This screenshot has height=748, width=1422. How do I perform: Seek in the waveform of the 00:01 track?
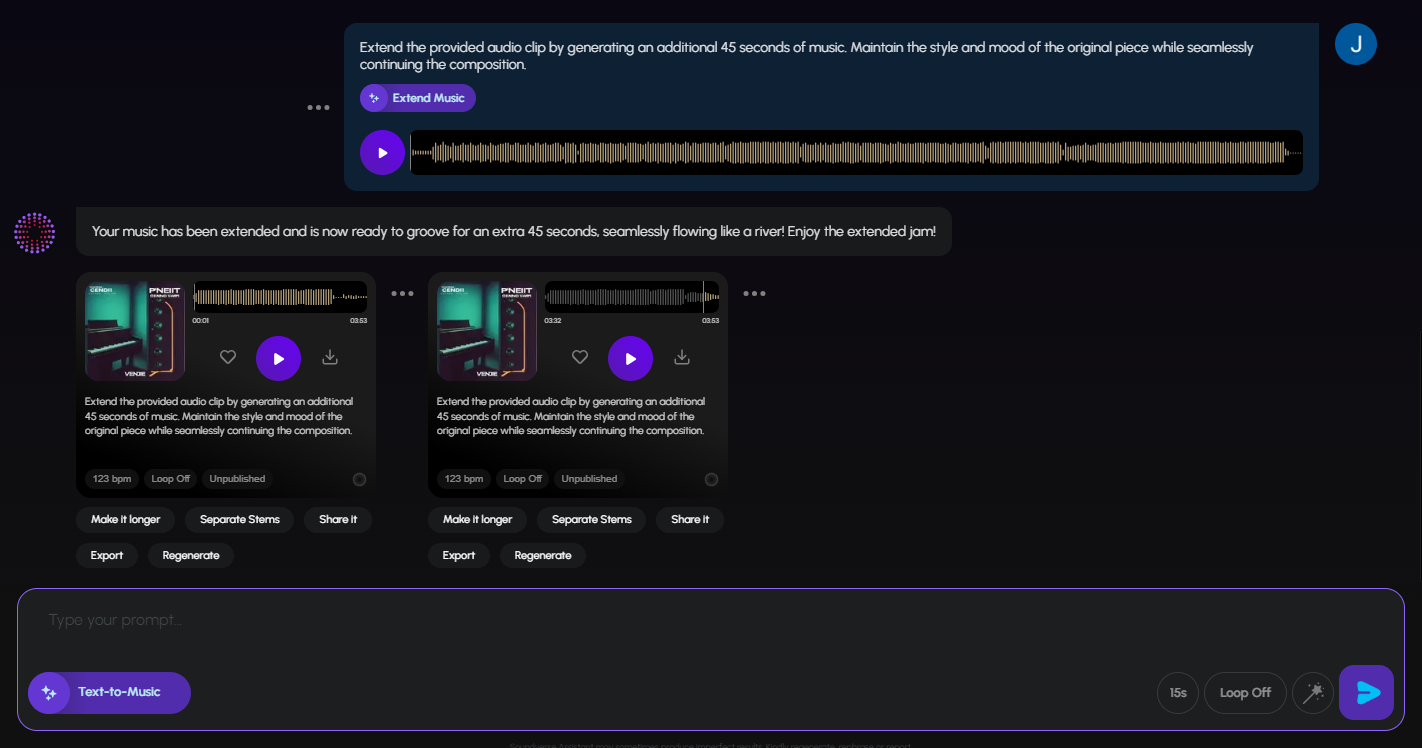click(279, 297)
